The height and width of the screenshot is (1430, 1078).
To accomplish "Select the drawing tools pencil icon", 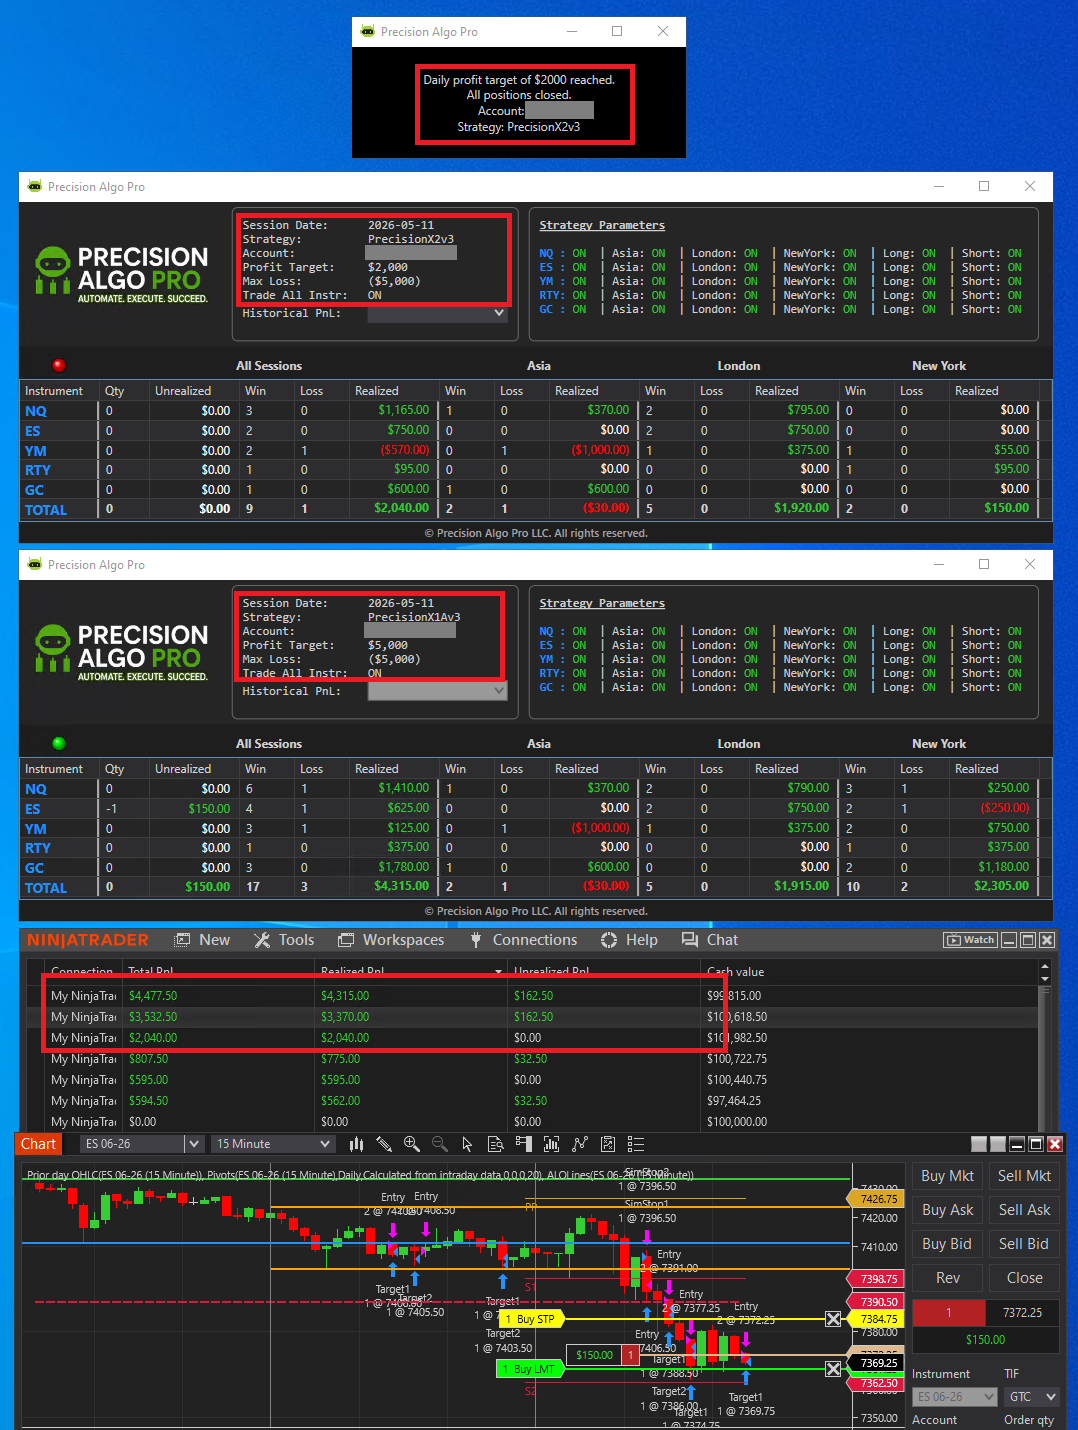I will (383, 1144).
